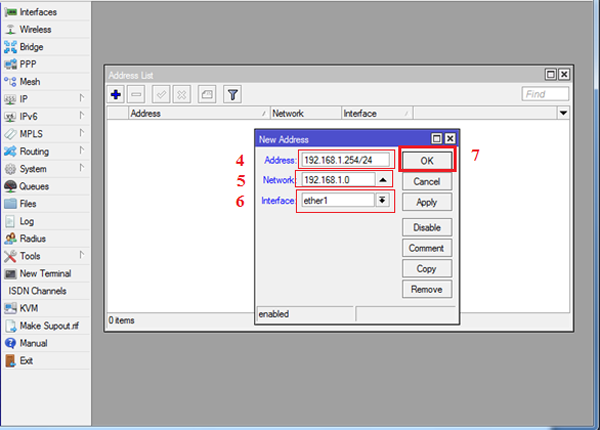Click the Find search box
Viewport: 600px width, 430px height.
coord(545,94)
